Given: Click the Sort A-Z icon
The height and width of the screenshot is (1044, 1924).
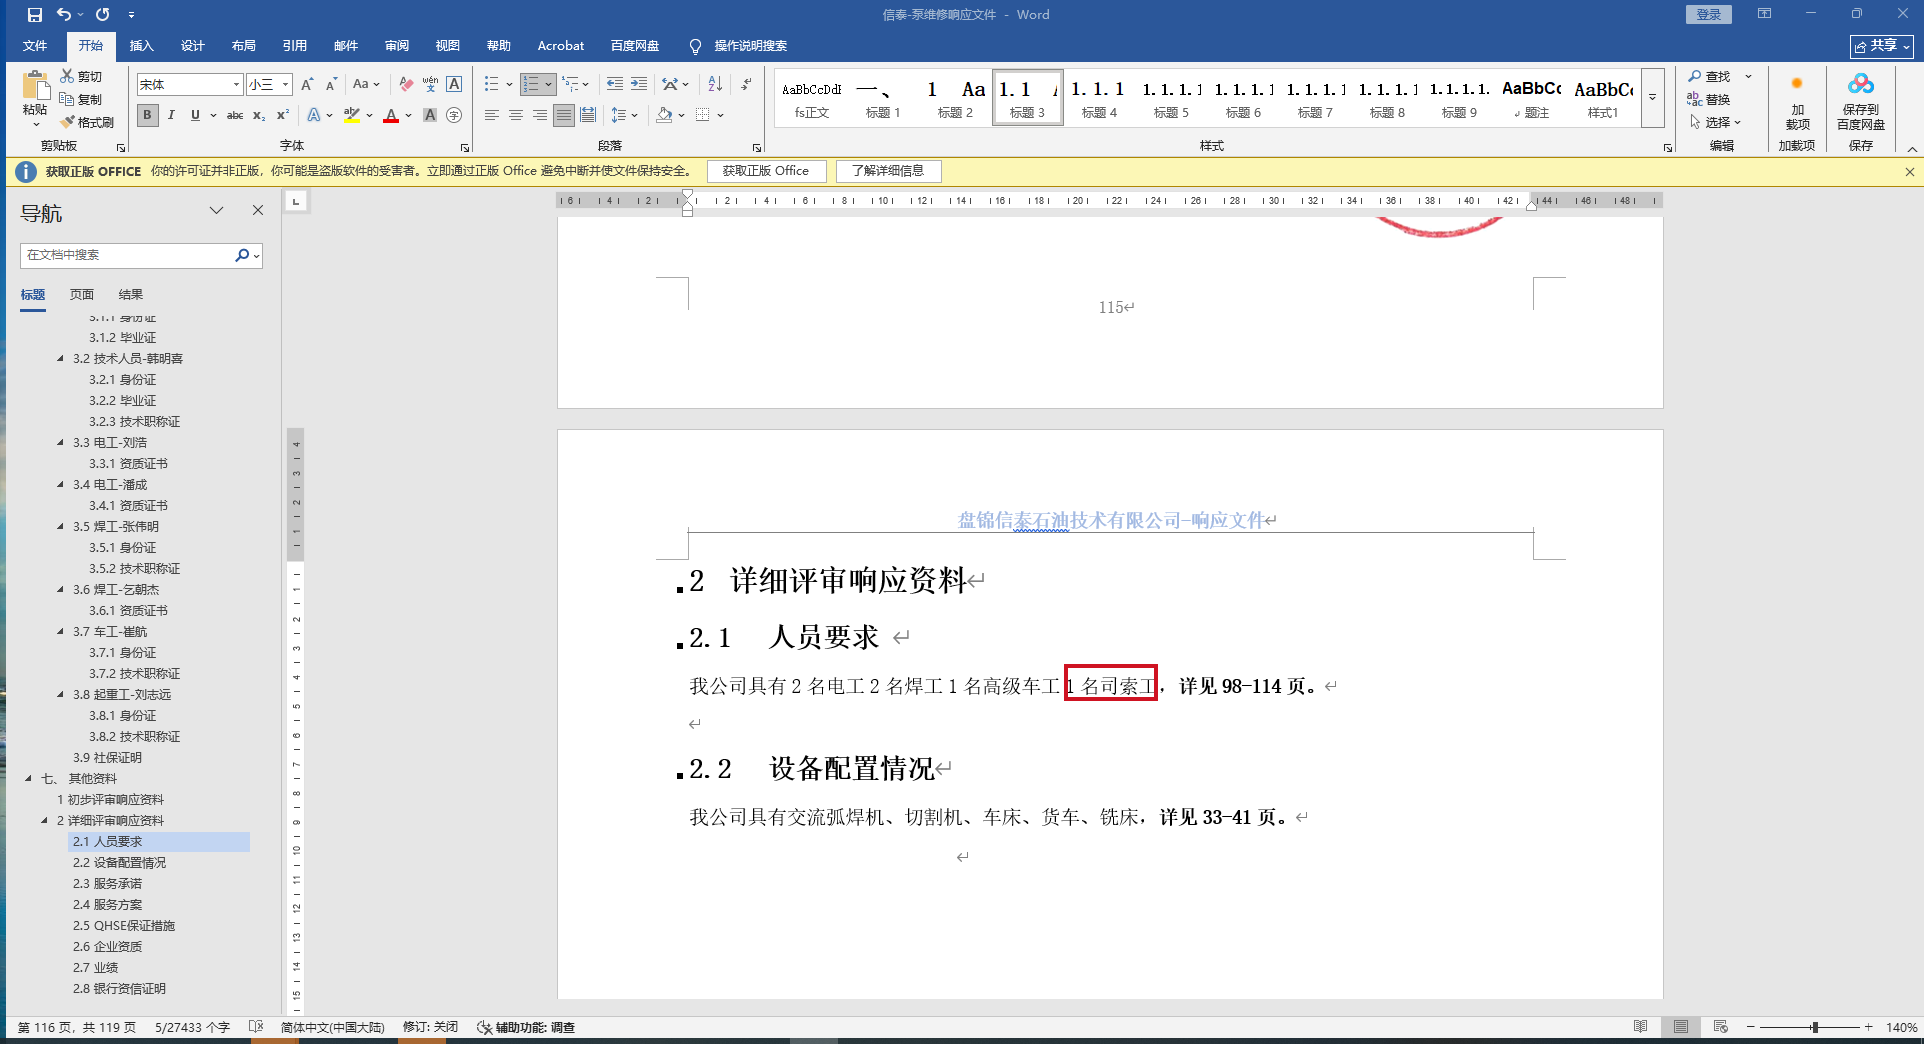Looking at the screenshot, I should [715, 84].
